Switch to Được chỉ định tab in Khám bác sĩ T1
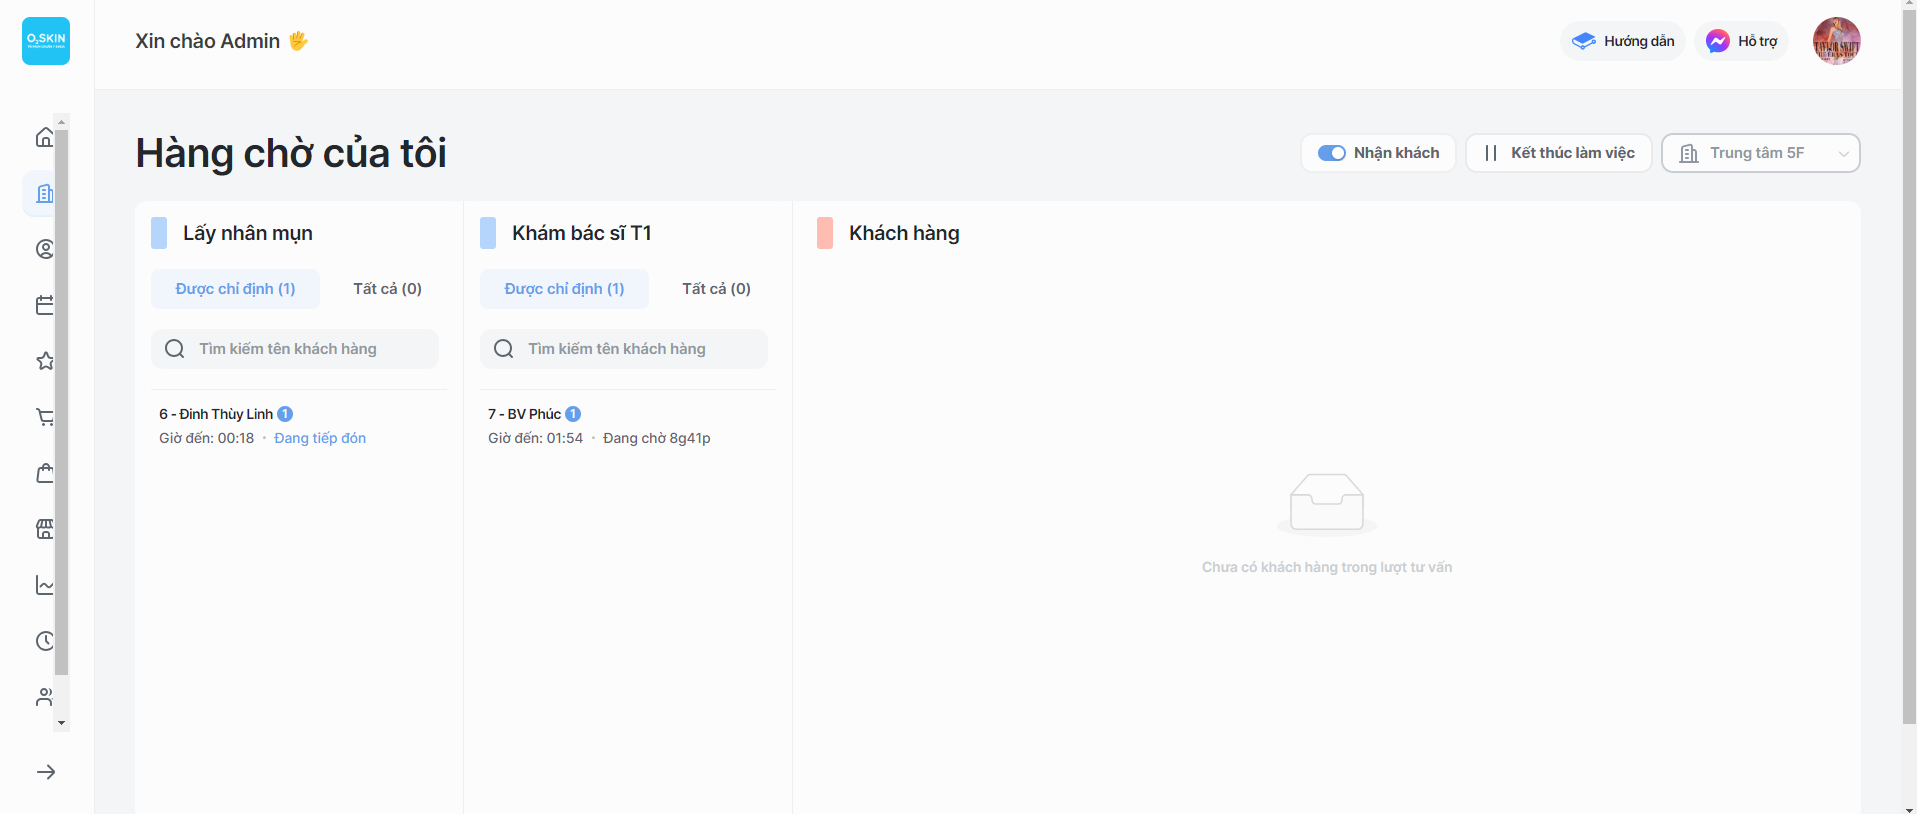Screen dimensions: 1917x814 click(564, 289)
